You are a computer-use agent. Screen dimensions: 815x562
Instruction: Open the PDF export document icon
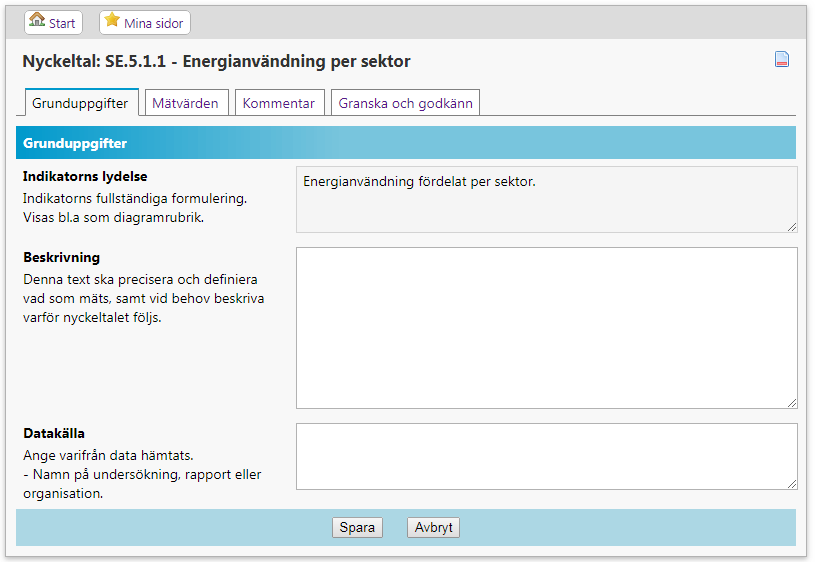pyautogui.click(x=782, y=60)
